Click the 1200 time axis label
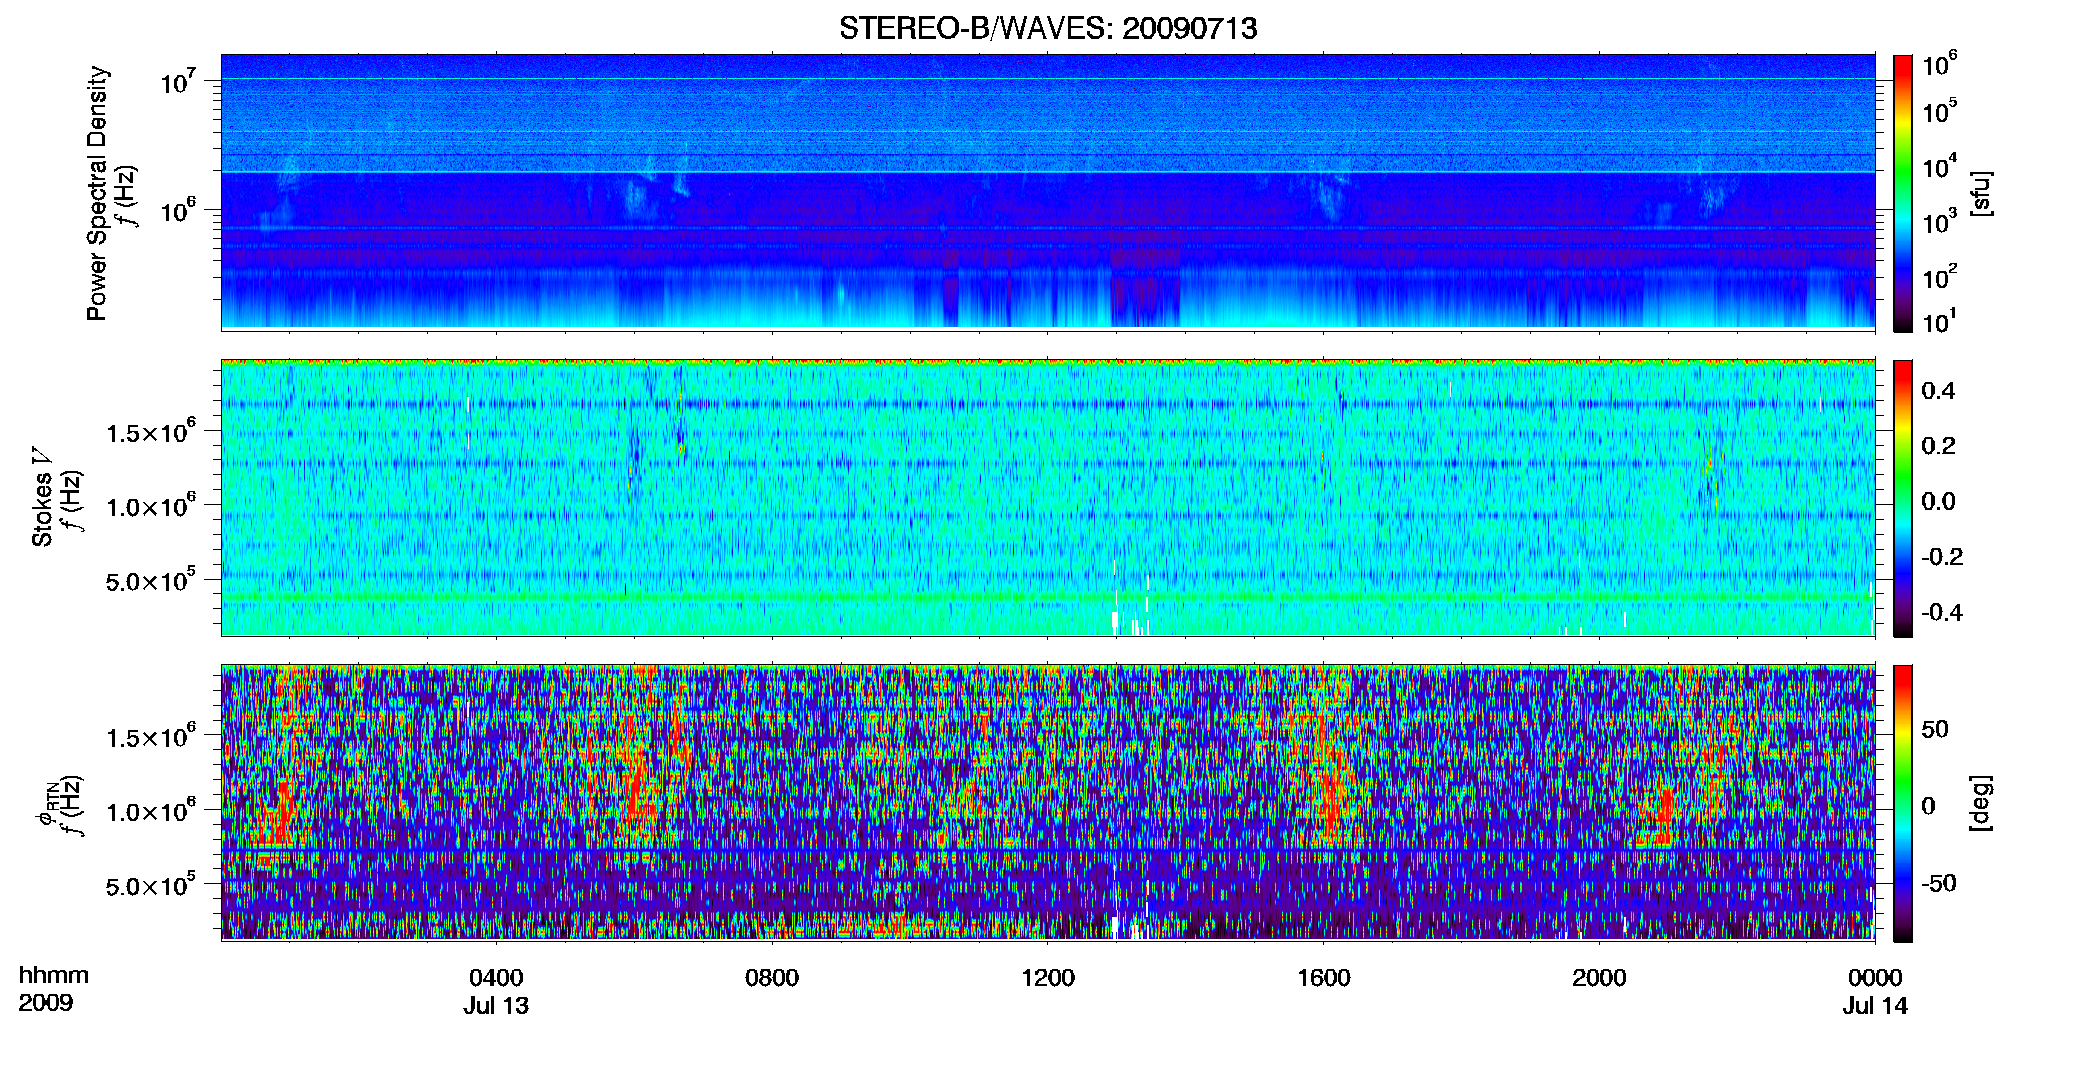This screenshot has width=2096, height=1080. (1048, 978)
